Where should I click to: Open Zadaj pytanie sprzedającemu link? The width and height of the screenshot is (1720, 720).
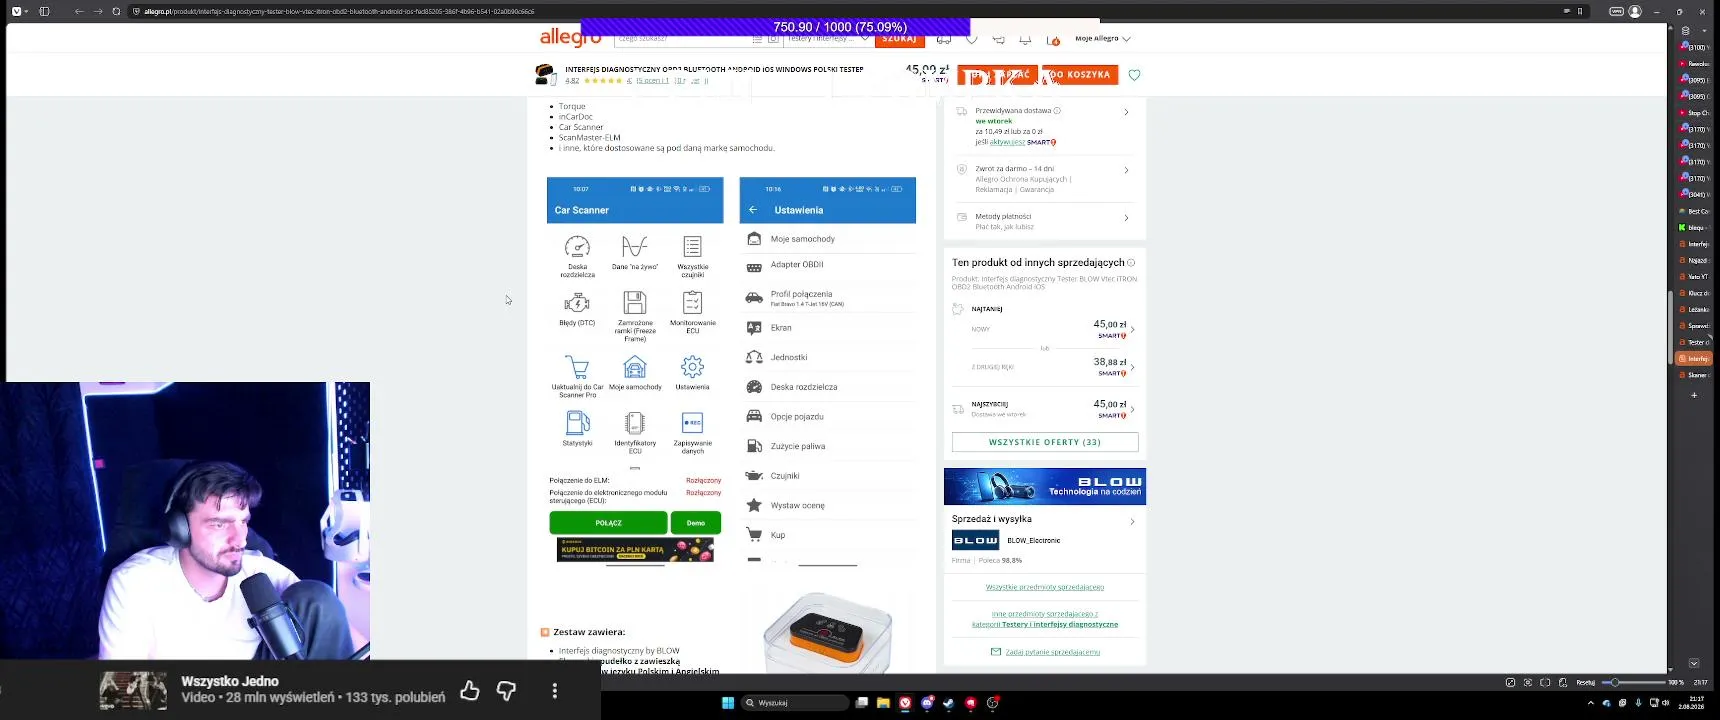pyautogui.click(x=1053, y=652)
